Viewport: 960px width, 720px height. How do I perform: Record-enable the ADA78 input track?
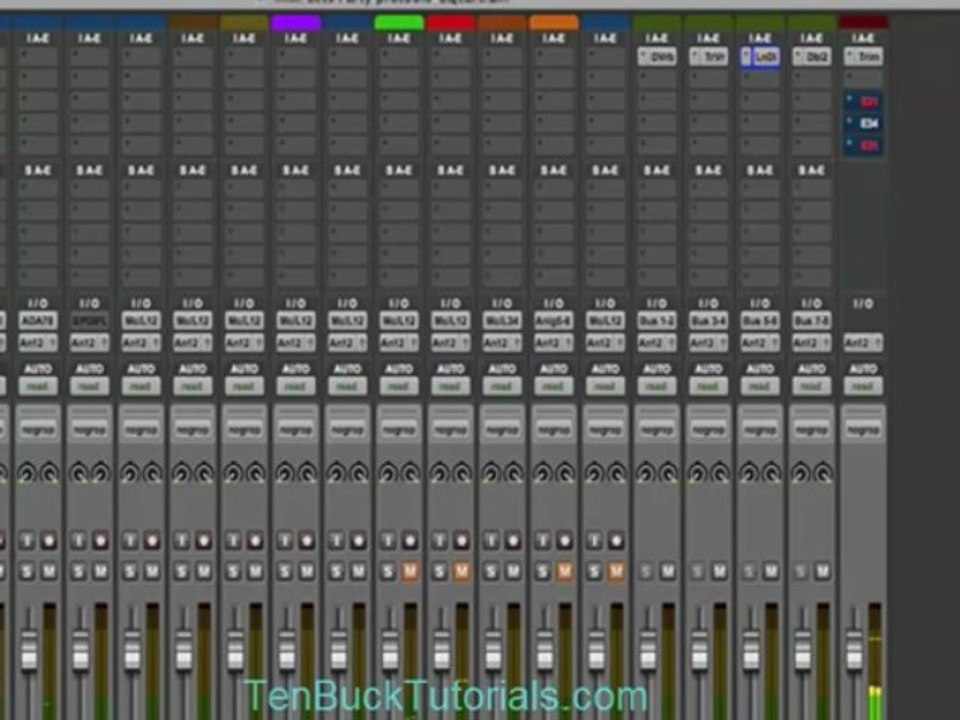(49, 541)
